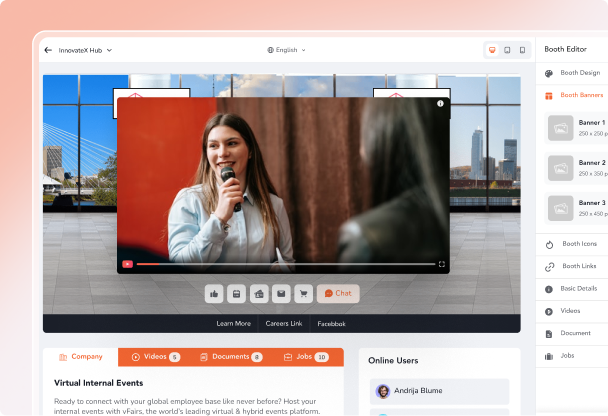Click the globe icon beside English
The image size is (608, 416).
point(270,50)
